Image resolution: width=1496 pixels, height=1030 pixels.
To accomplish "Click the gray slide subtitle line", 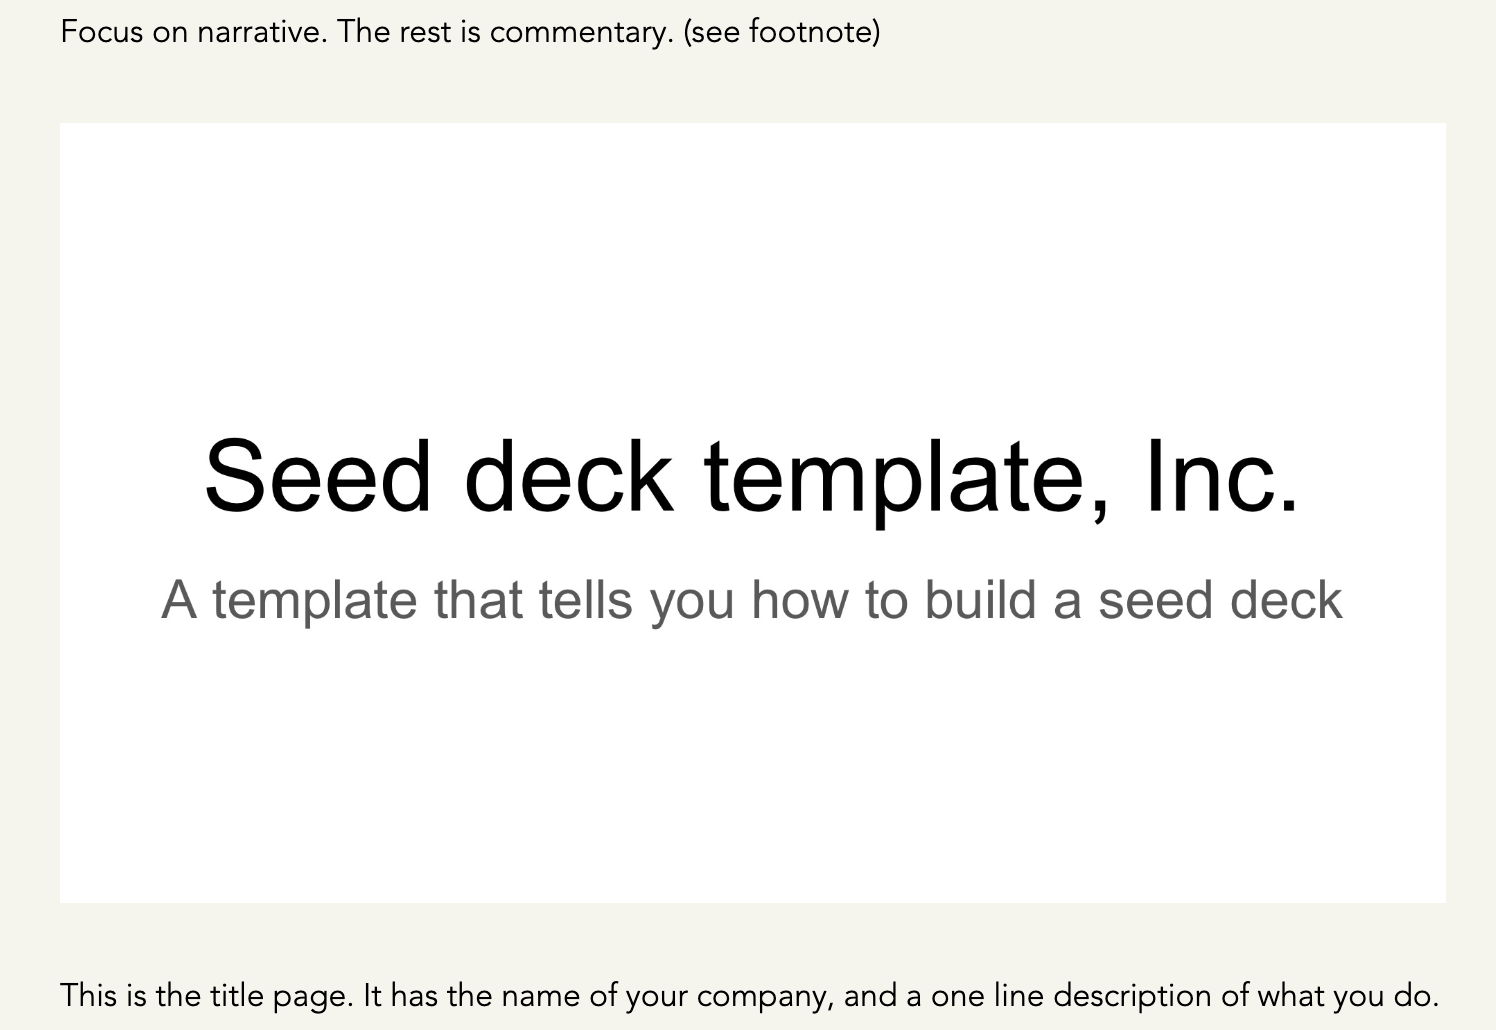I will 752,600.
